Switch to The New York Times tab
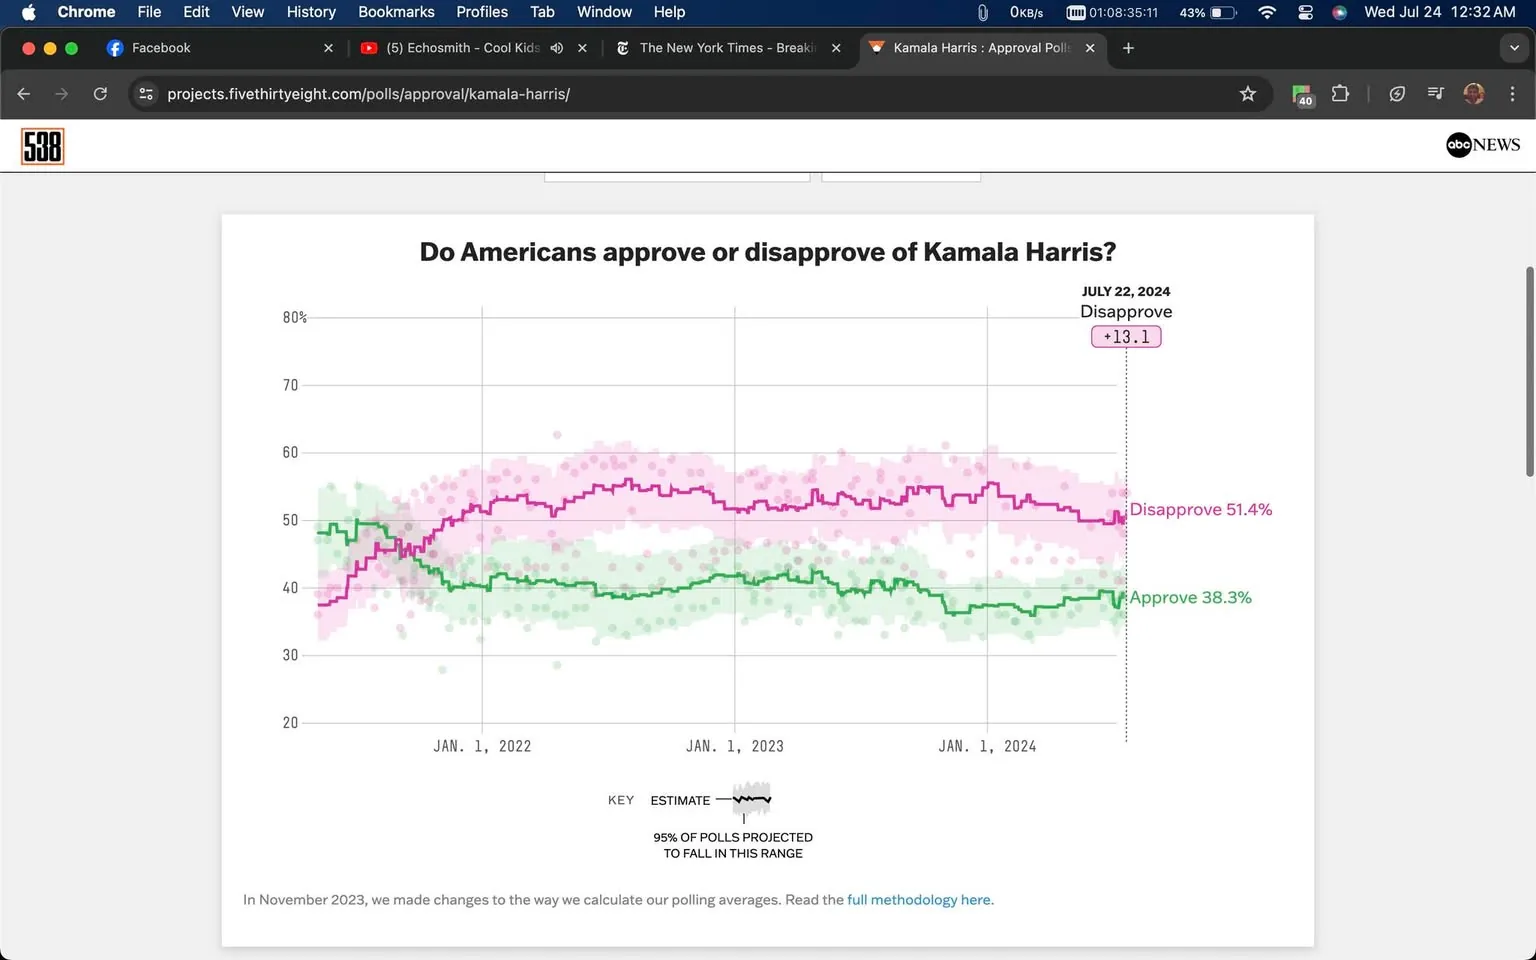The height and width of the screenshot is (960, 1536). pos(720,47)
